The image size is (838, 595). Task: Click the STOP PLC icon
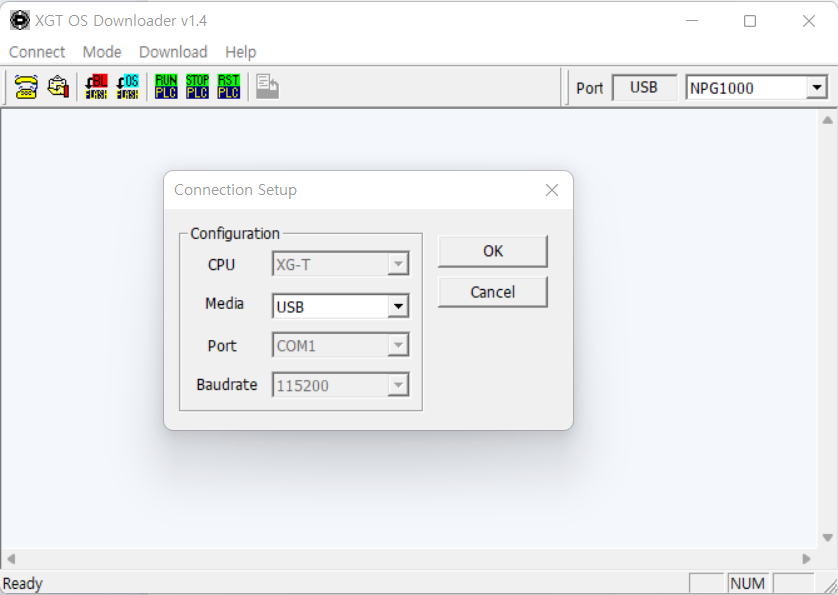pos(197,87)
